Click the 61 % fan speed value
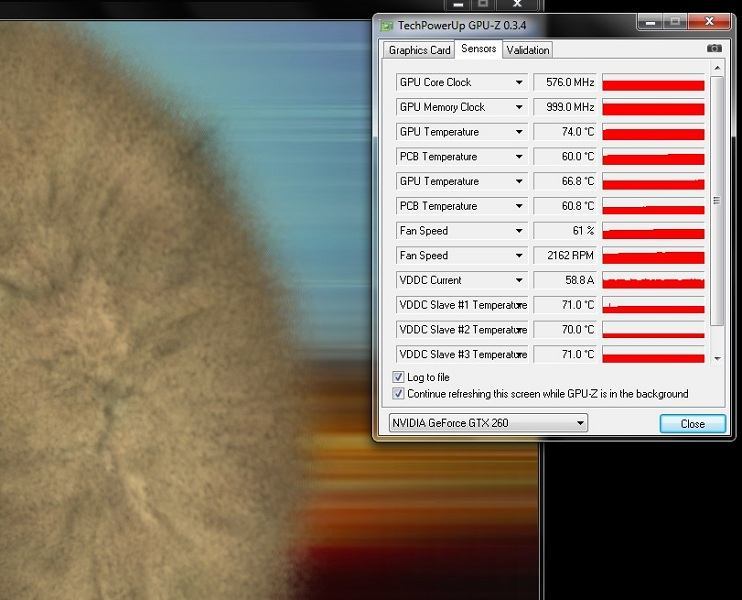Screen dimensions: 742x600 pyautogui.click(x=565, y=231)
